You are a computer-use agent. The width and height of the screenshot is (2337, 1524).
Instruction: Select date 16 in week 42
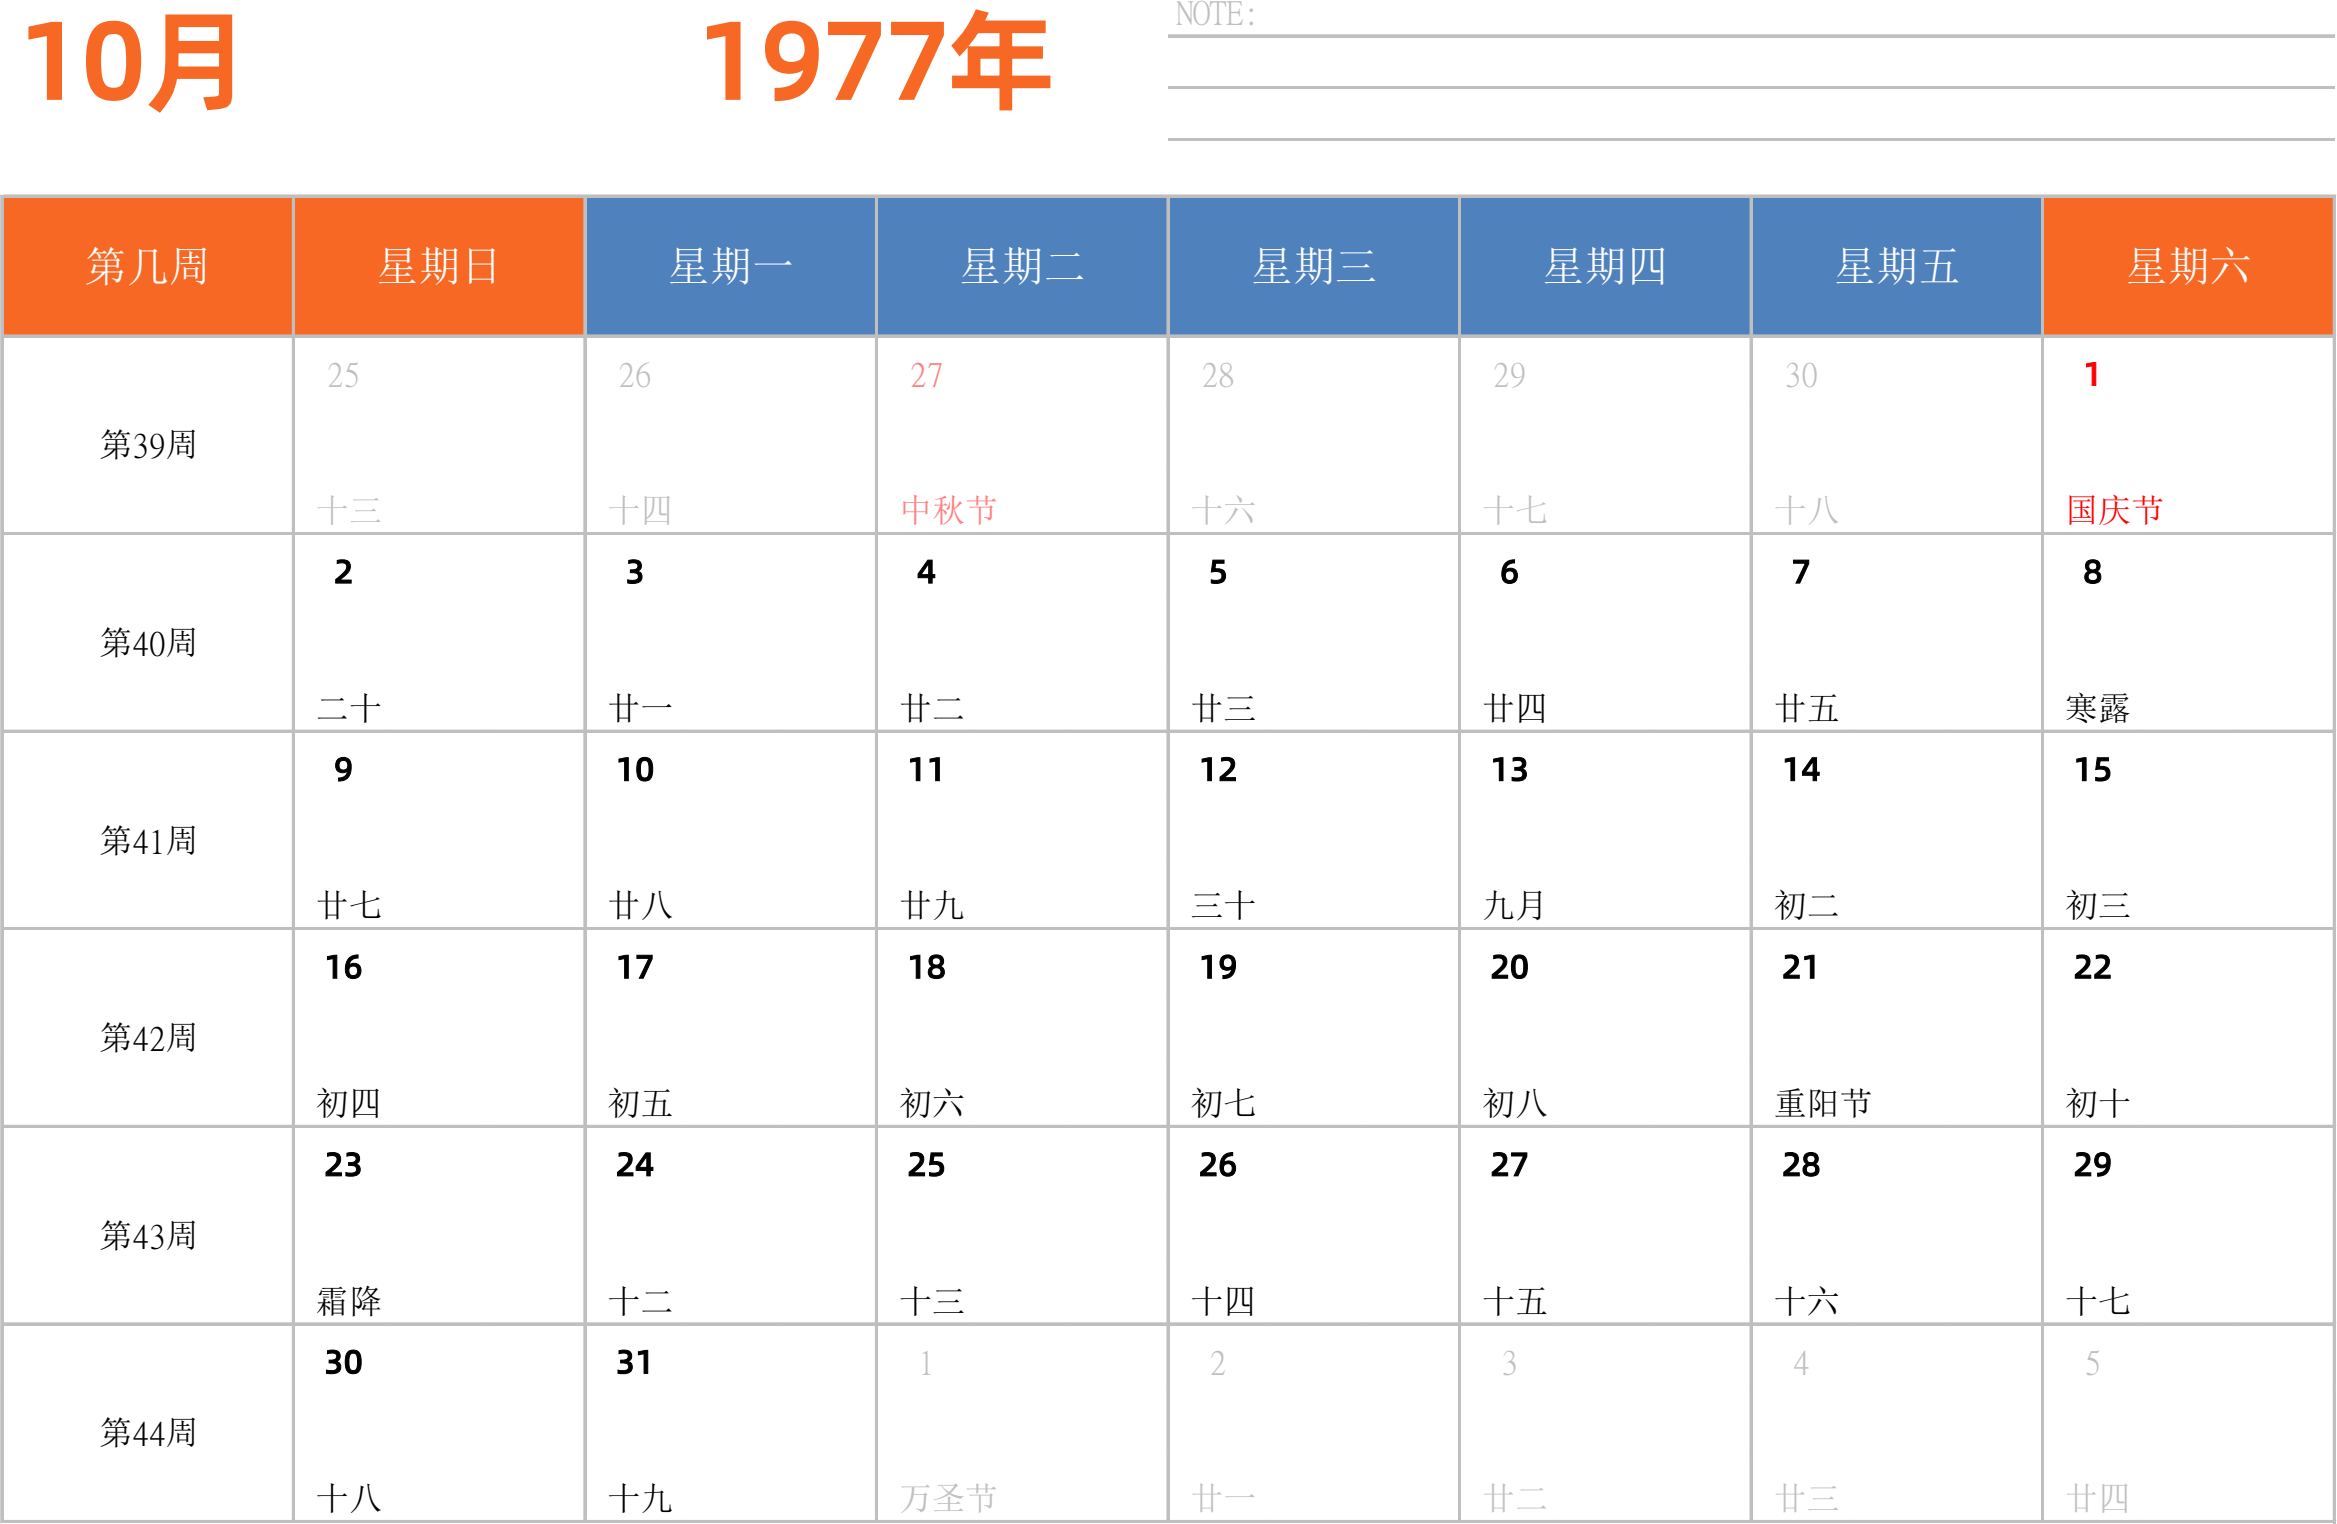pos(343,968)
